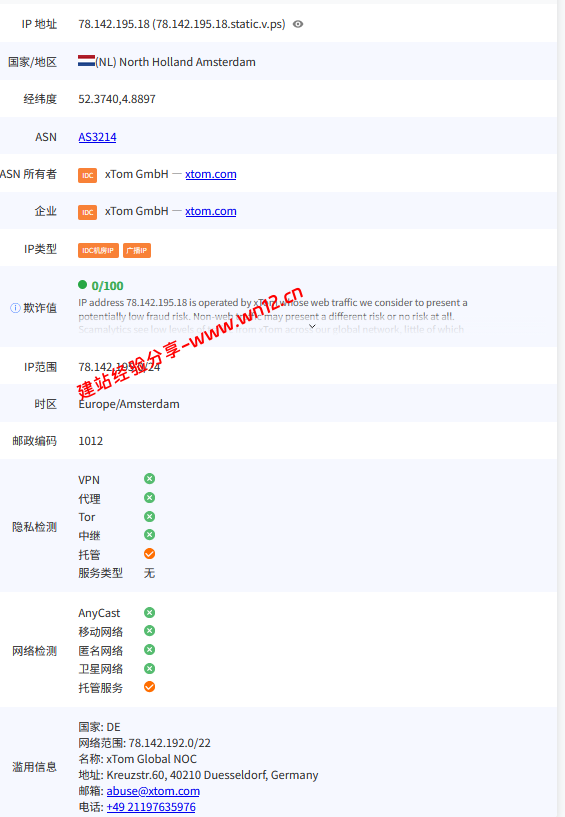Click IDC badge in ASN 所有者 row

point(88,175)
